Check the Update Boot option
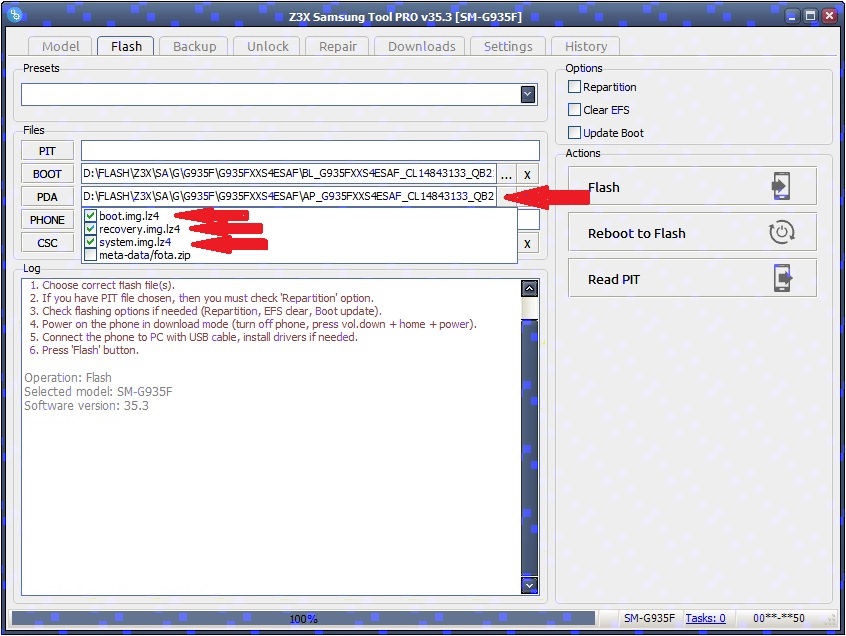 (575, 133)
